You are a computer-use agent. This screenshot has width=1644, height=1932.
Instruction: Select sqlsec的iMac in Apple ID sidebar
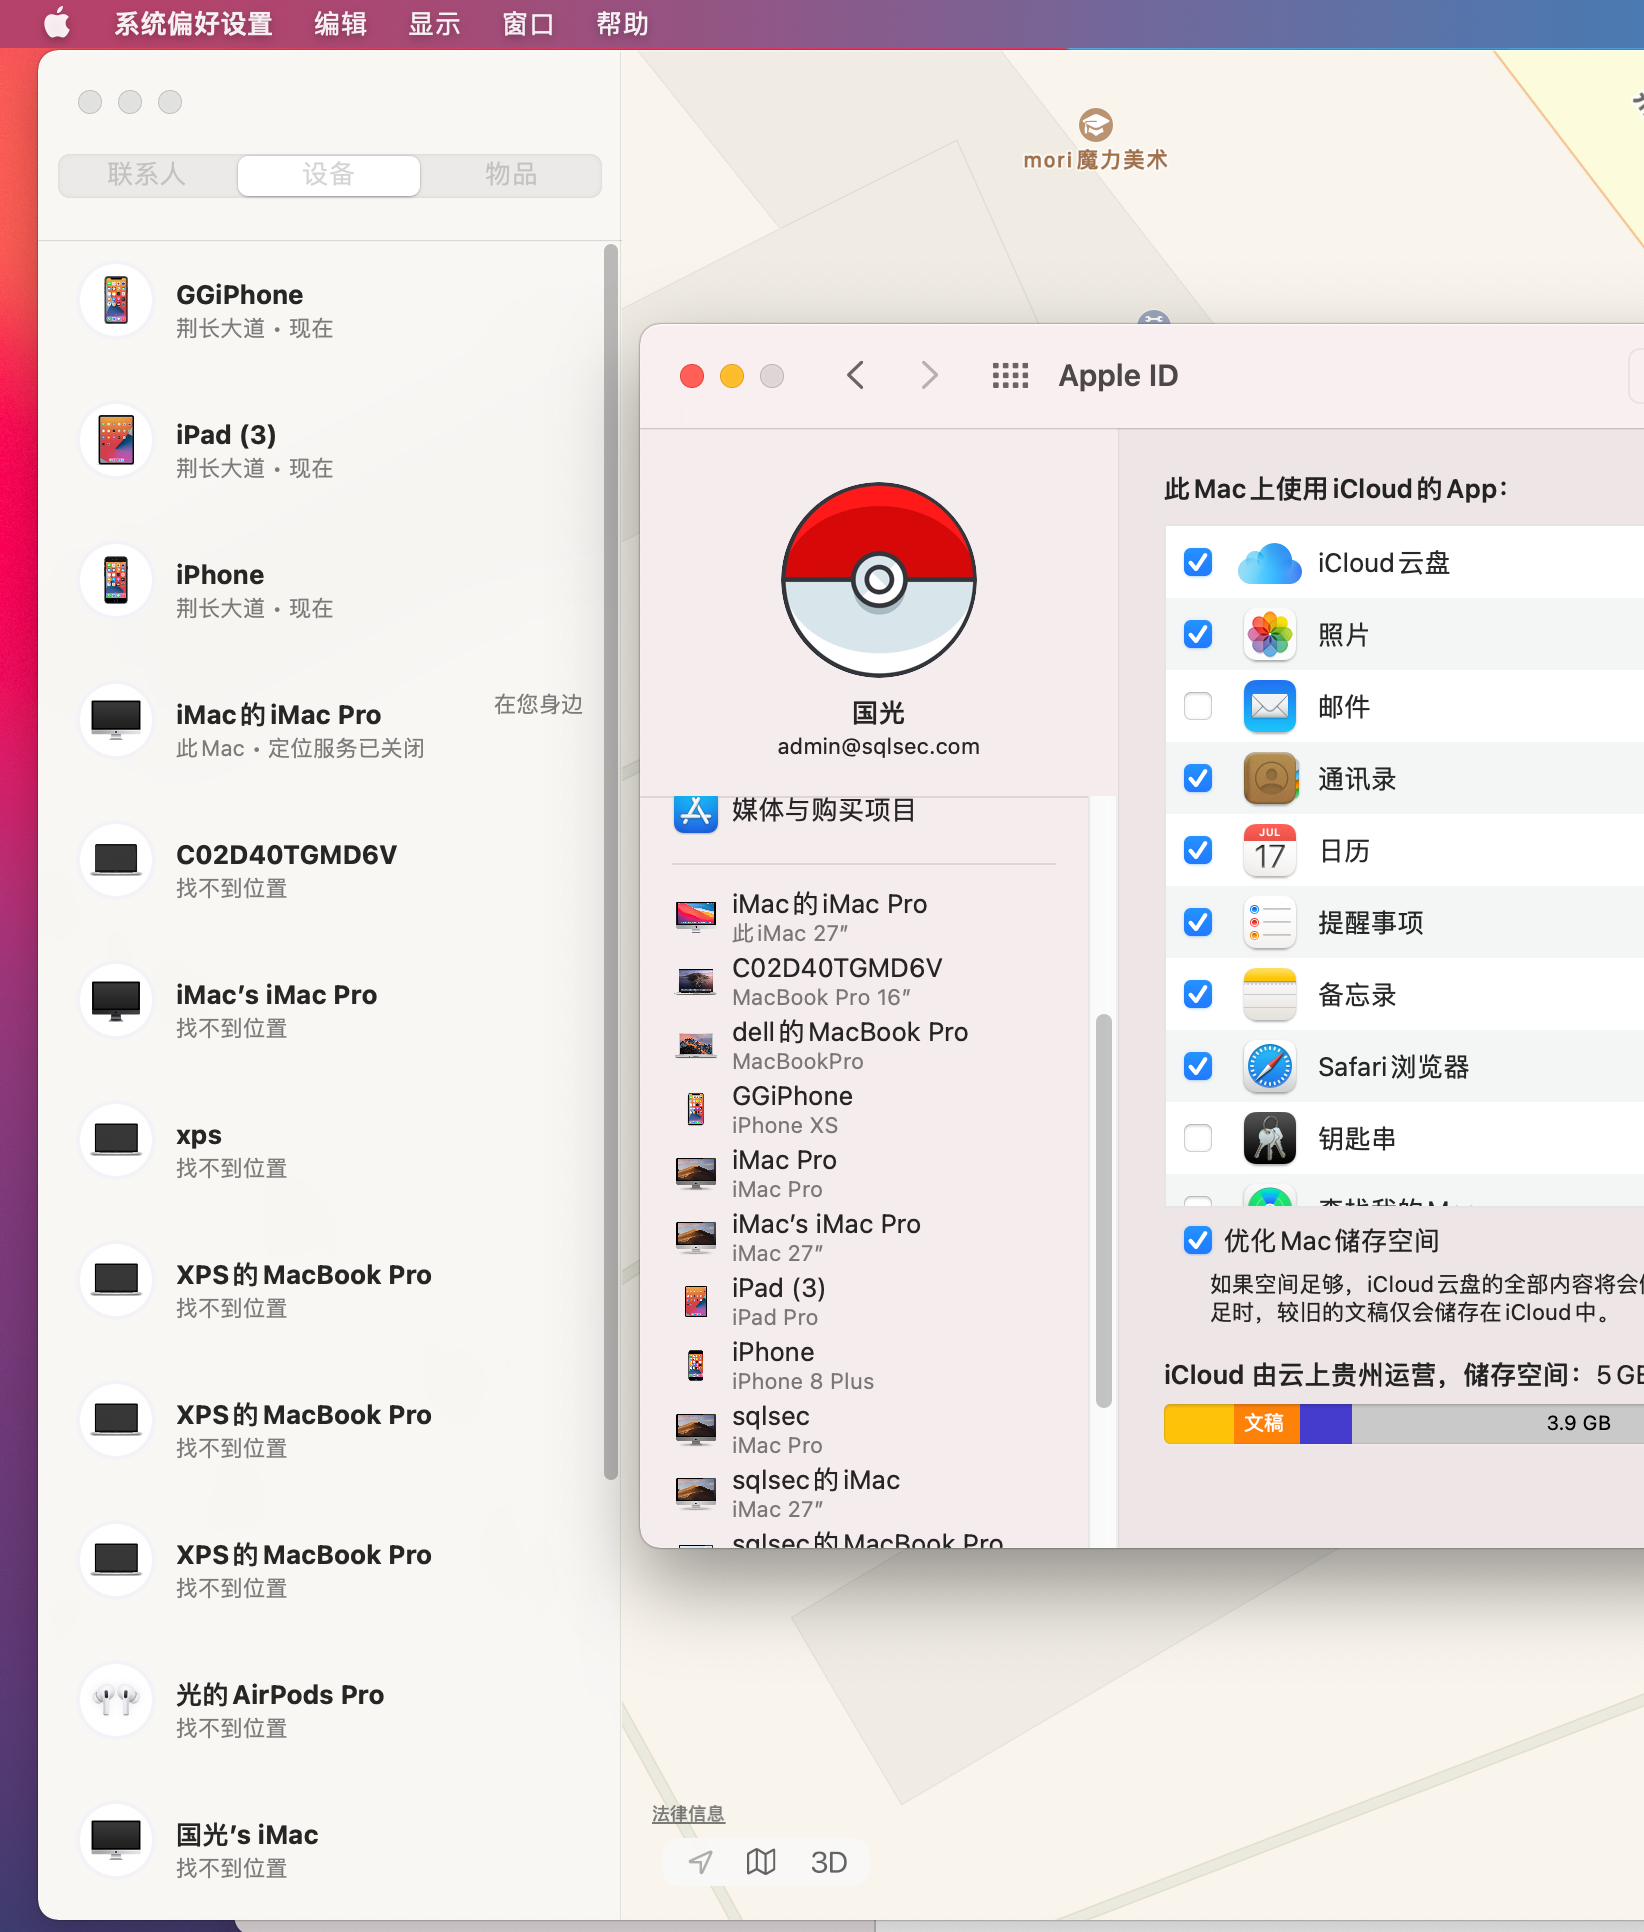tap(864, 1493)
